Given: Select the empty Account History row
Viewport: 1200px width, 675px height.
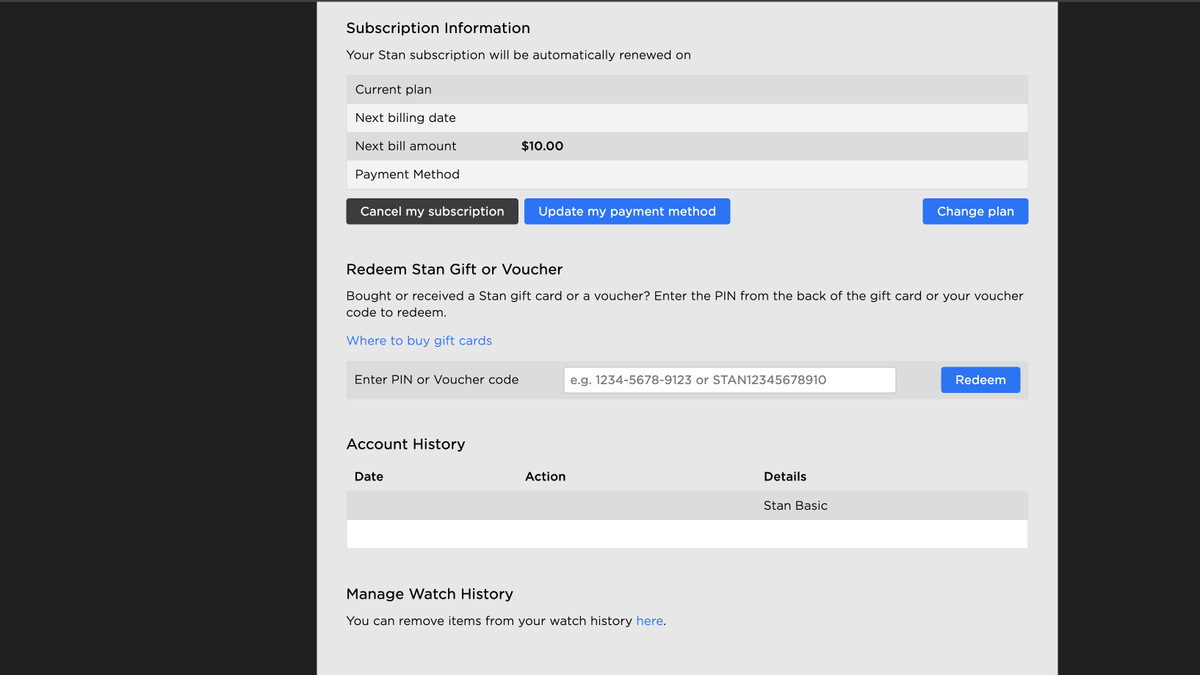Looking at the screenshot, I should (687, 533).
